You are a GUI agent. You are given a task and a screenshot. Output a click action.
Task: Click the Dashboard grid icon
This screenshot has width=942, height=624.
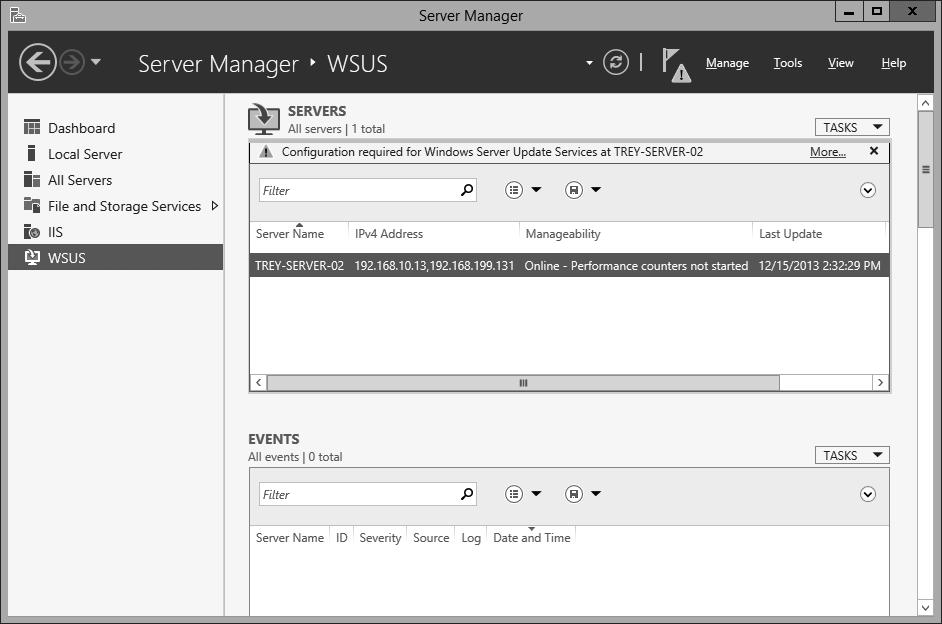pos(32,127)
